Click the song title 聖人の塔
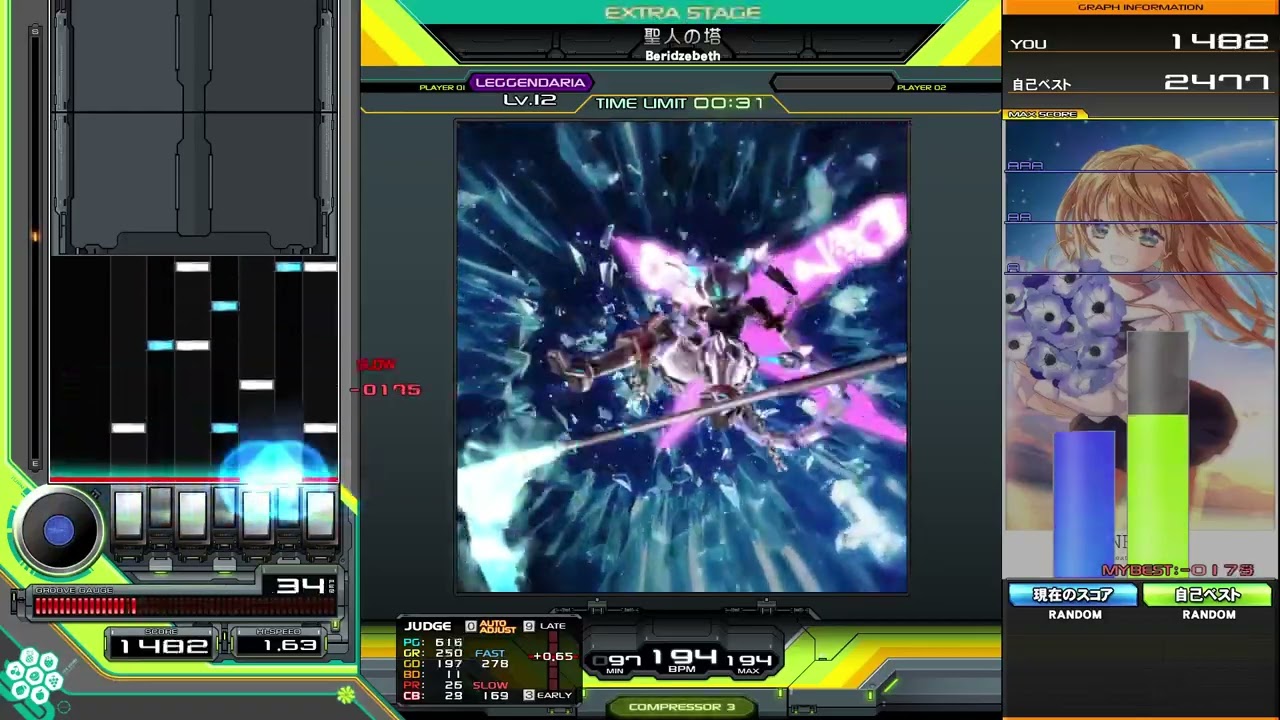The height and width of the screenshot is (720, 1280). click(683, 37)
